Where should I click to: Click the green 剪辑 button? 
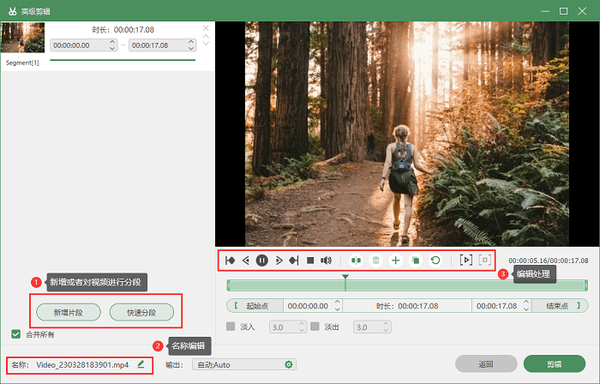(x=554, y=364)
